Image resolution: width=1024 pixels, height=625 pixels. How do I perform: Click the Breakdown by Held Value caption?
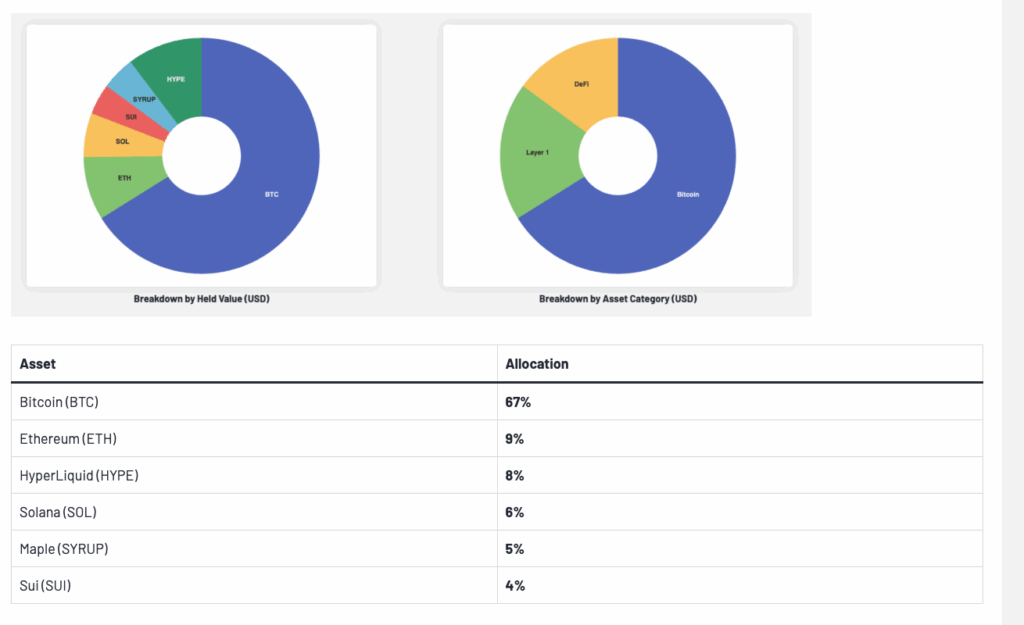point(201,299)
